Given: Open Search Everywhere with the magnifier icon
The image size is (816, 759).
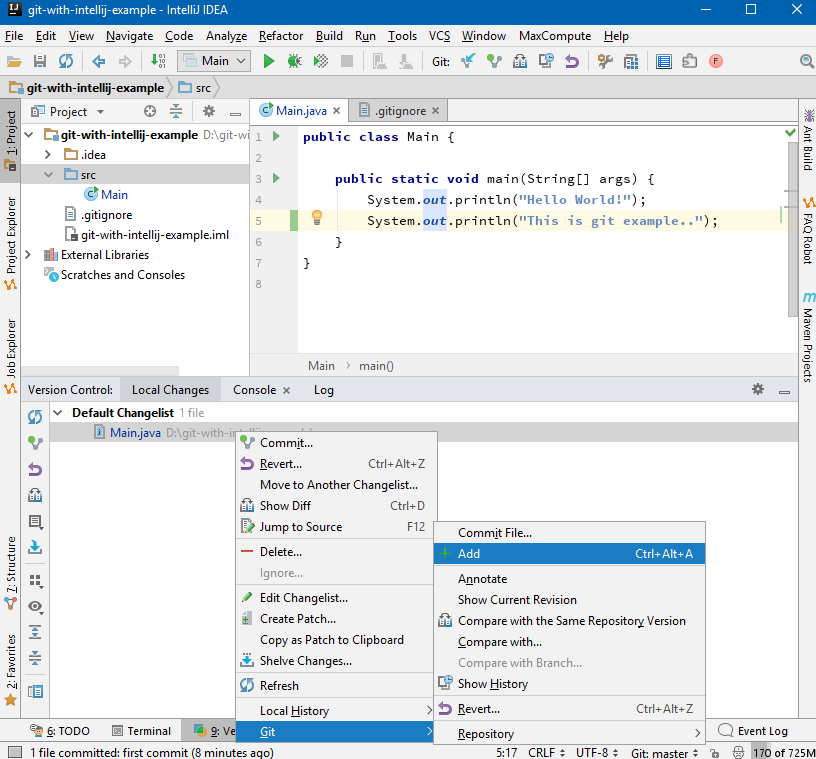Looking at the screenshot, I should (x=808, y=60).
